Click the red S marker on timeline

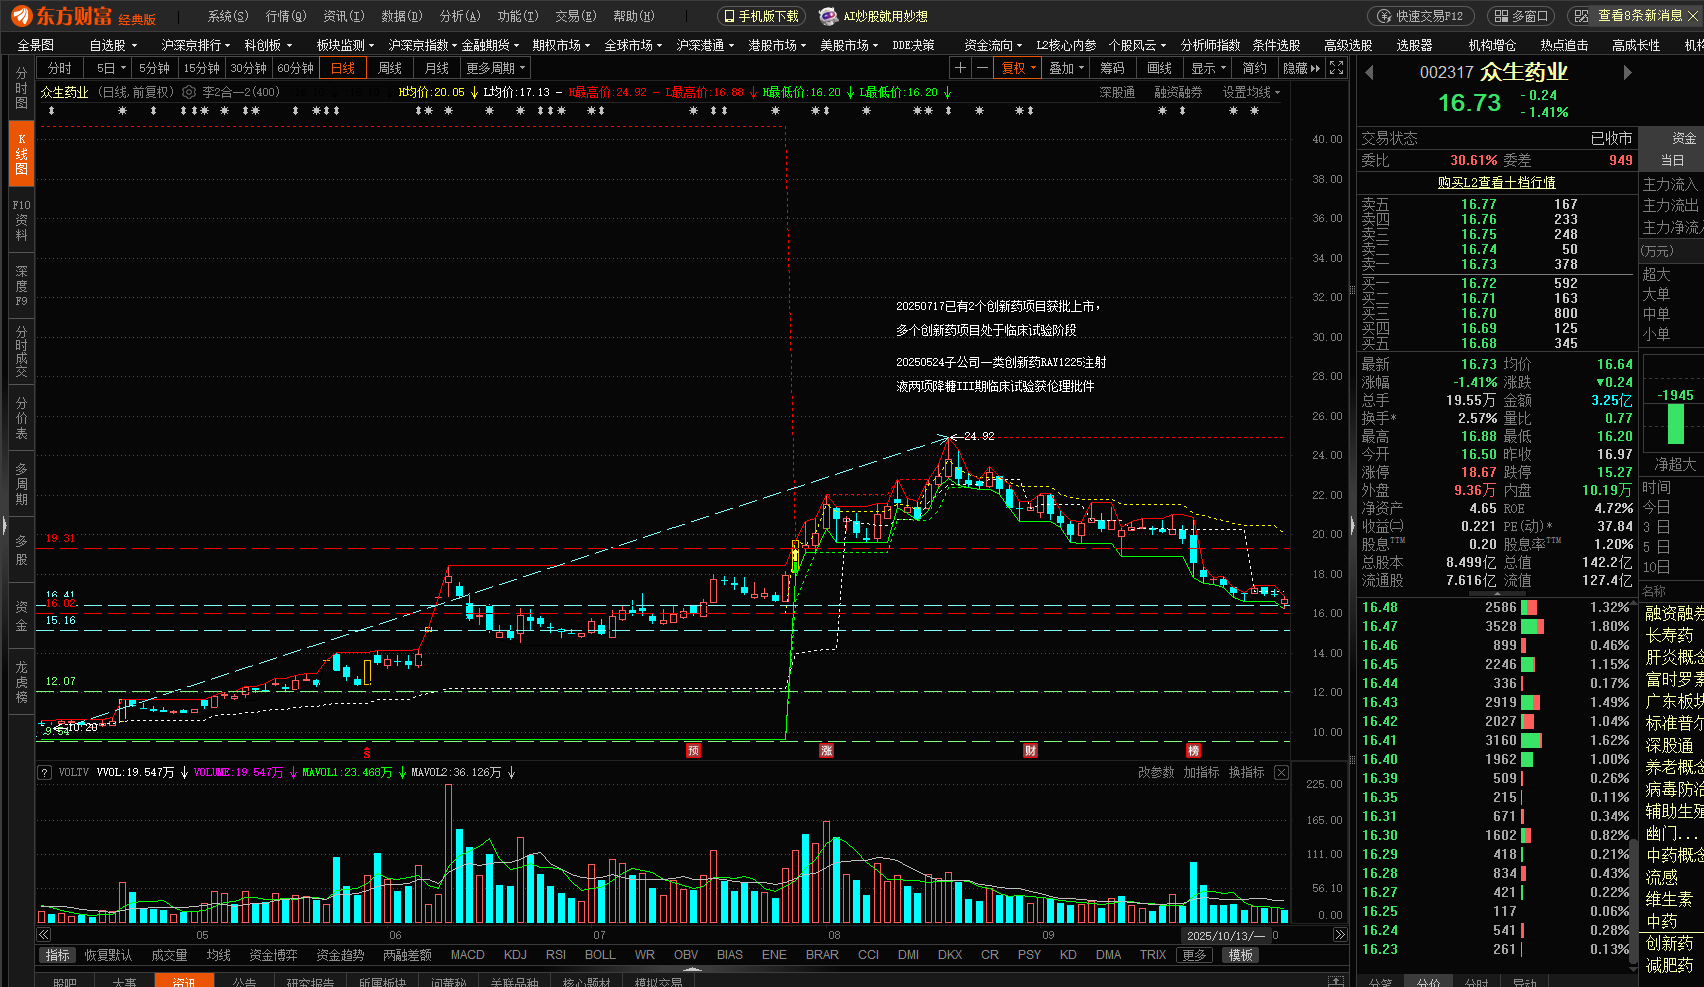pos(367,753)
